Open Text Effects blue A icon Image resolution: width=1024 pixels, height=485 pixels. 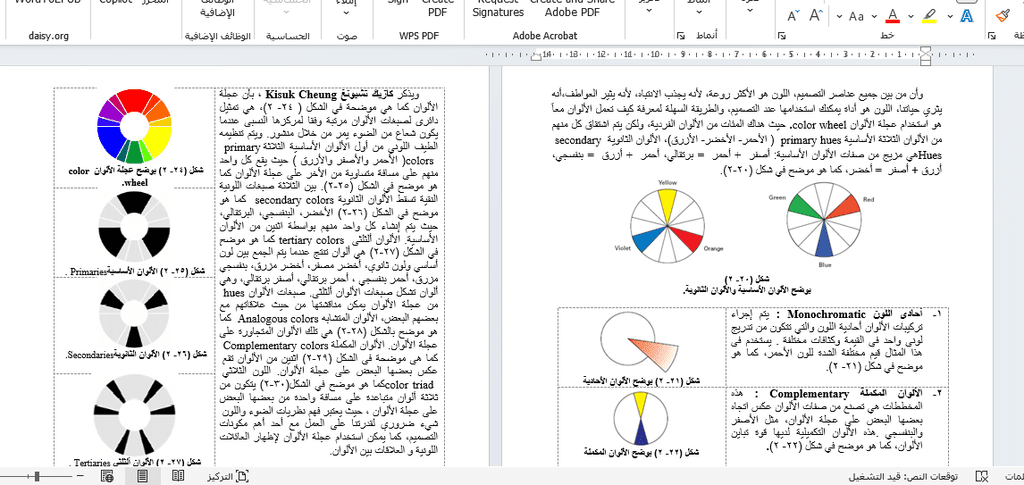[x=968, y=16]
